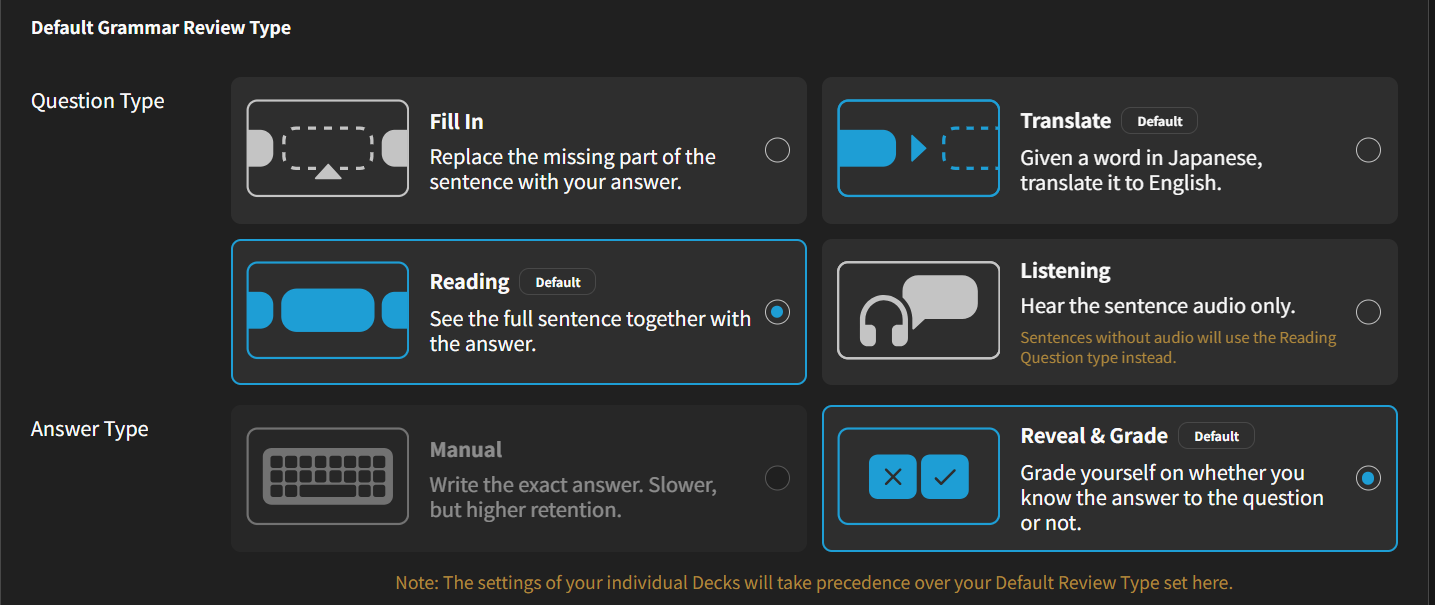Click the Fill In card title

(x=457, y=122)
